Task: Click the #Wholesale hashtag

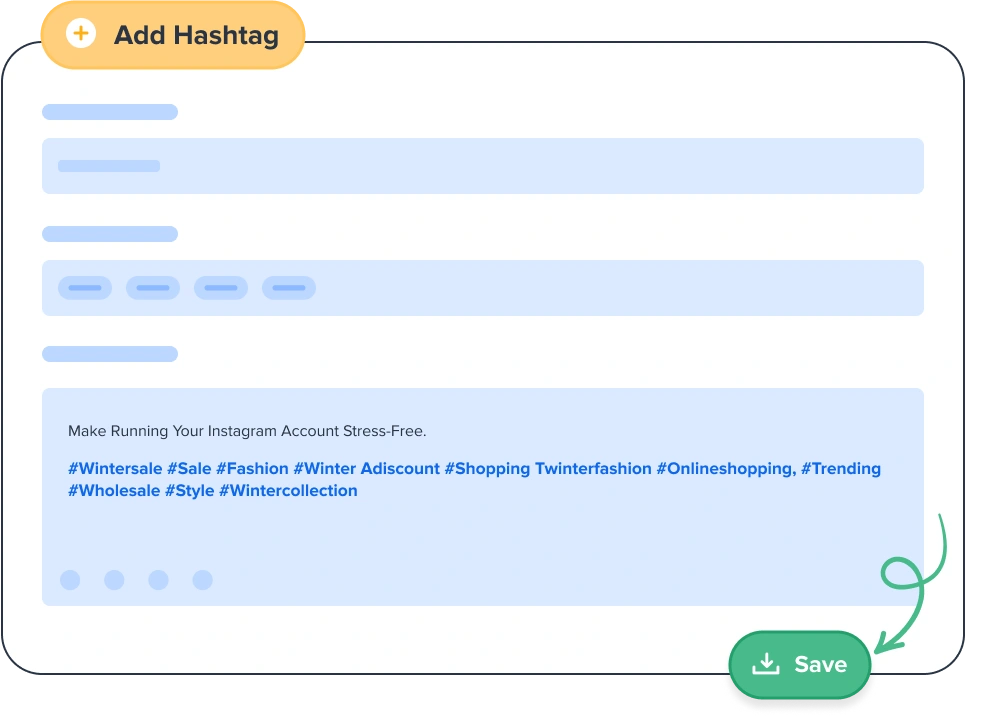Action: click(113, 491)
